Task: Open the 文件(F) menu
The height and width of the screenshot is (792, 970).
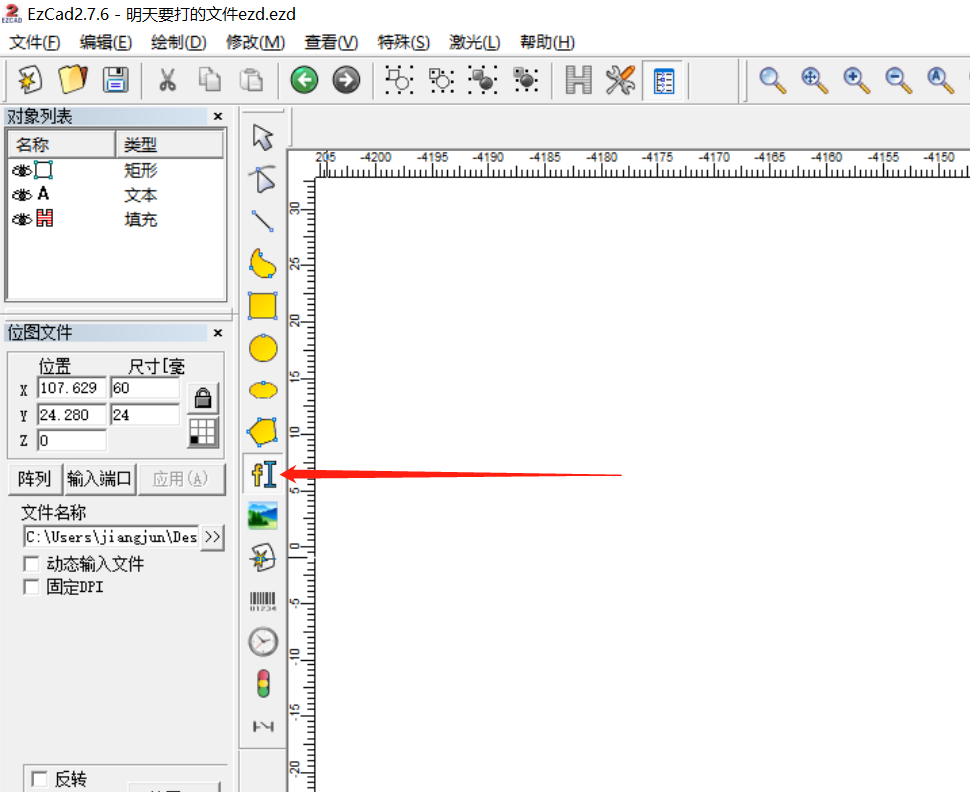Action: [x=35, y=42]
